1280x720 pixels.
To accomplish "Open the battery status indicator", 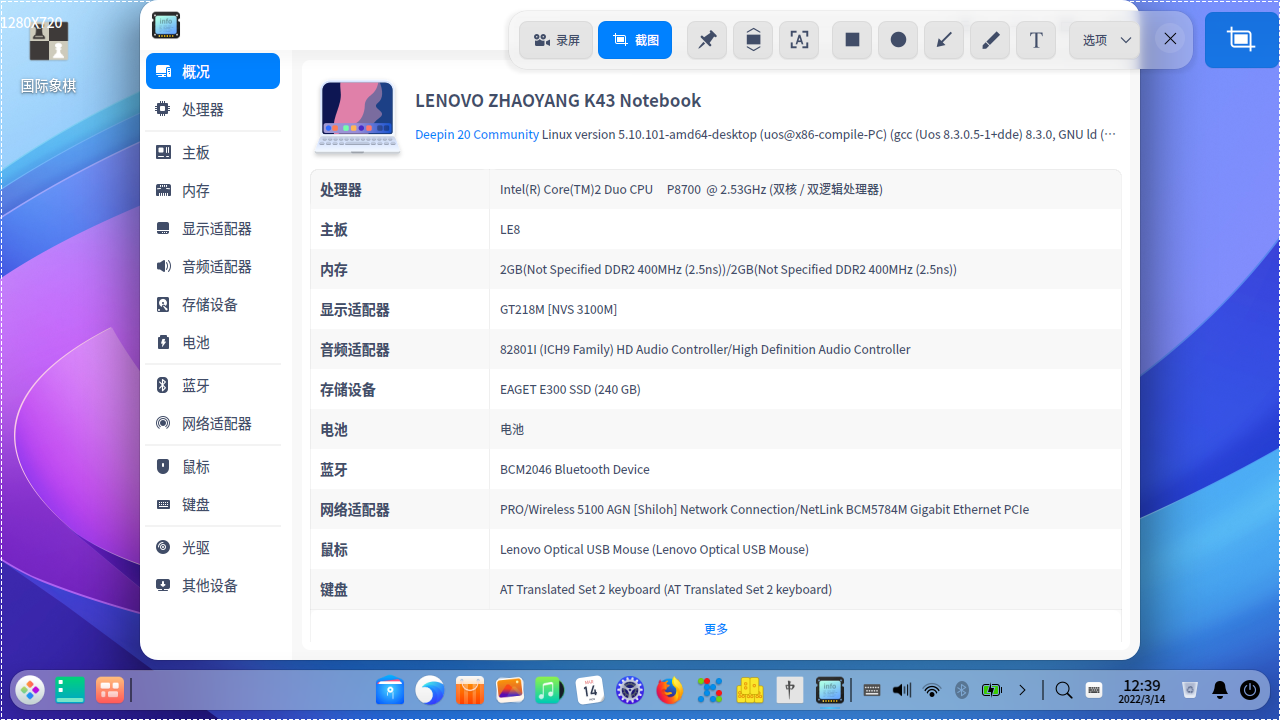I will [x=991, y=690].
